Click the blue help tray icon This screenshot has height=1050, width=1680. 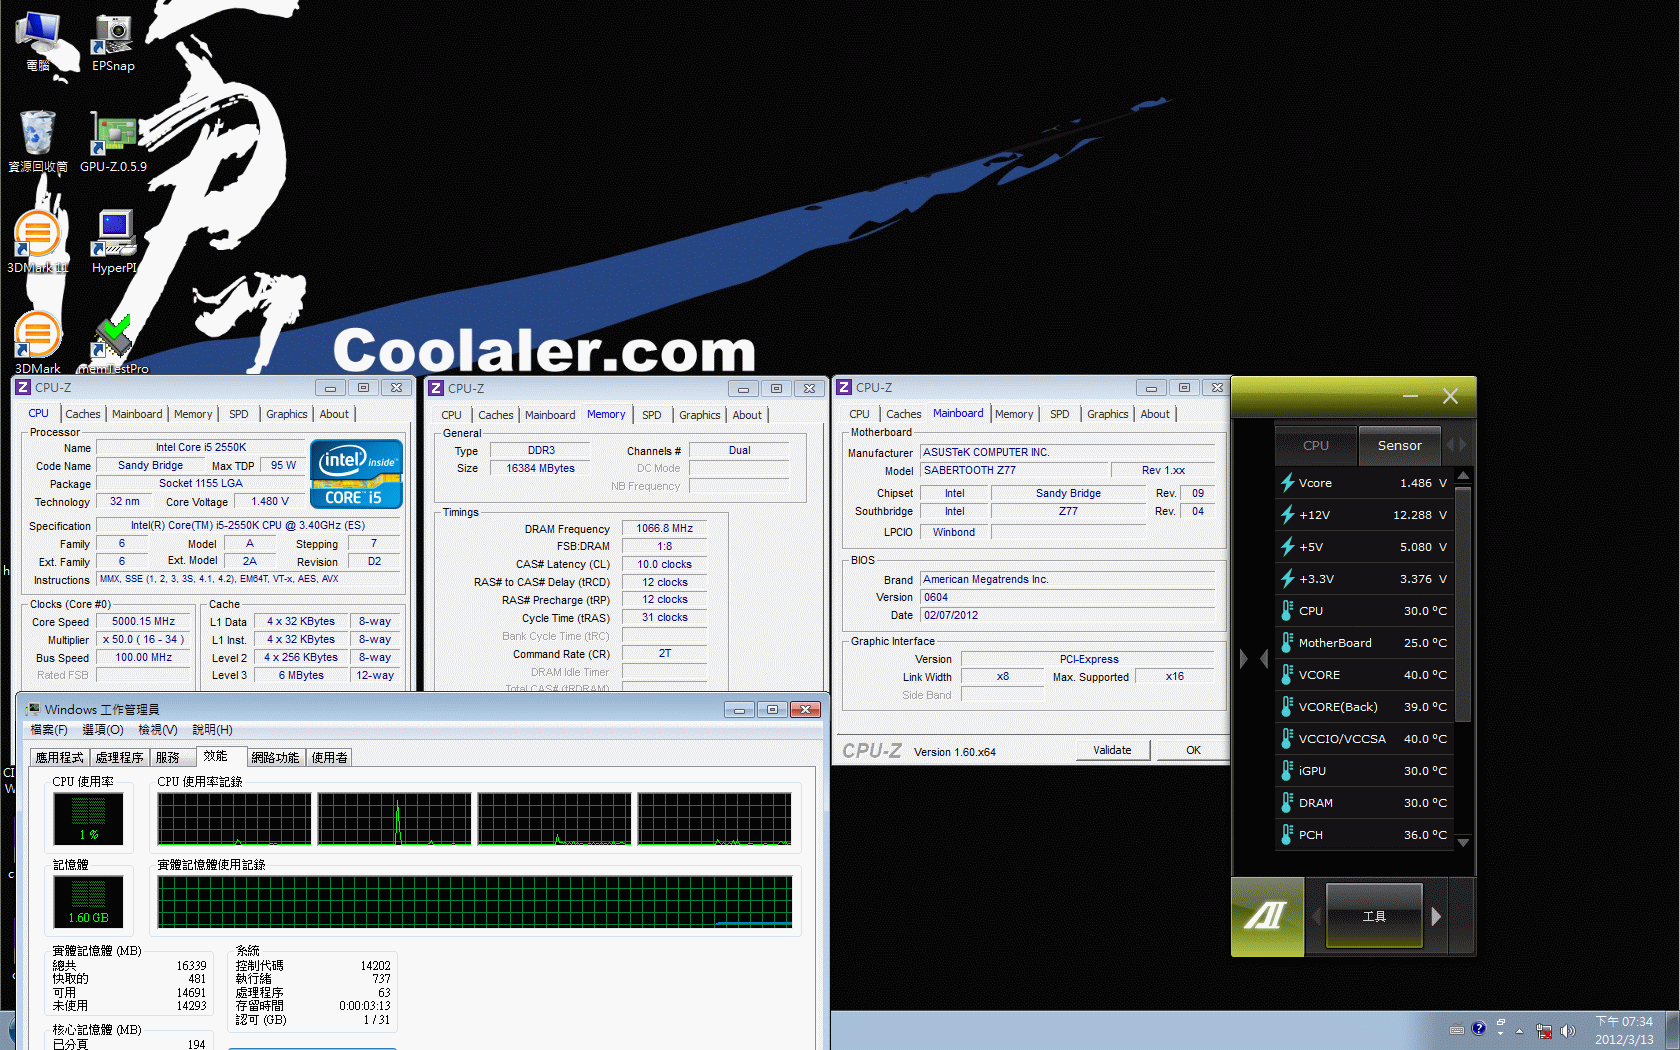[x=1479, y=1028]
